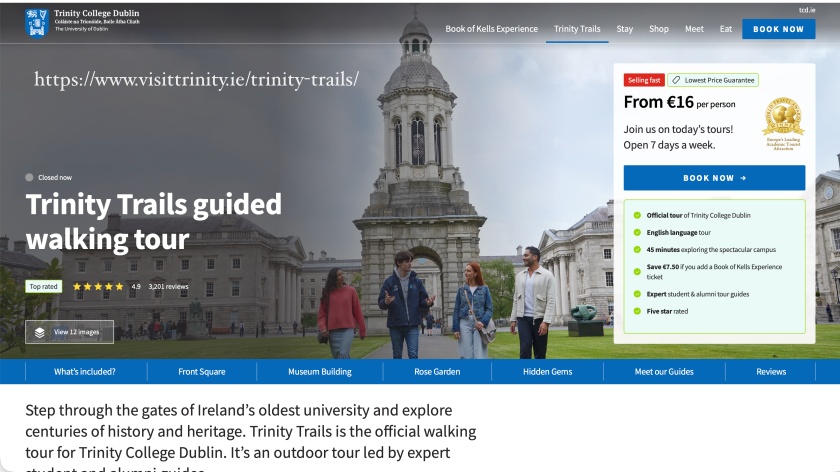
Task: Go to the Rose Garden section tab
Action: point(437,372)
